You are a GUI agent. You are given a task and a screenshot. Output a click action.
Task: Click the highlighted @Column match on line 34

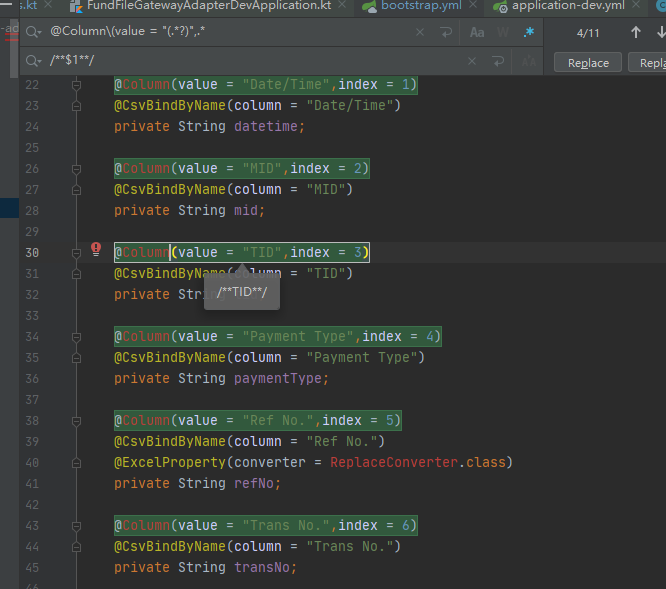point(278,336)
